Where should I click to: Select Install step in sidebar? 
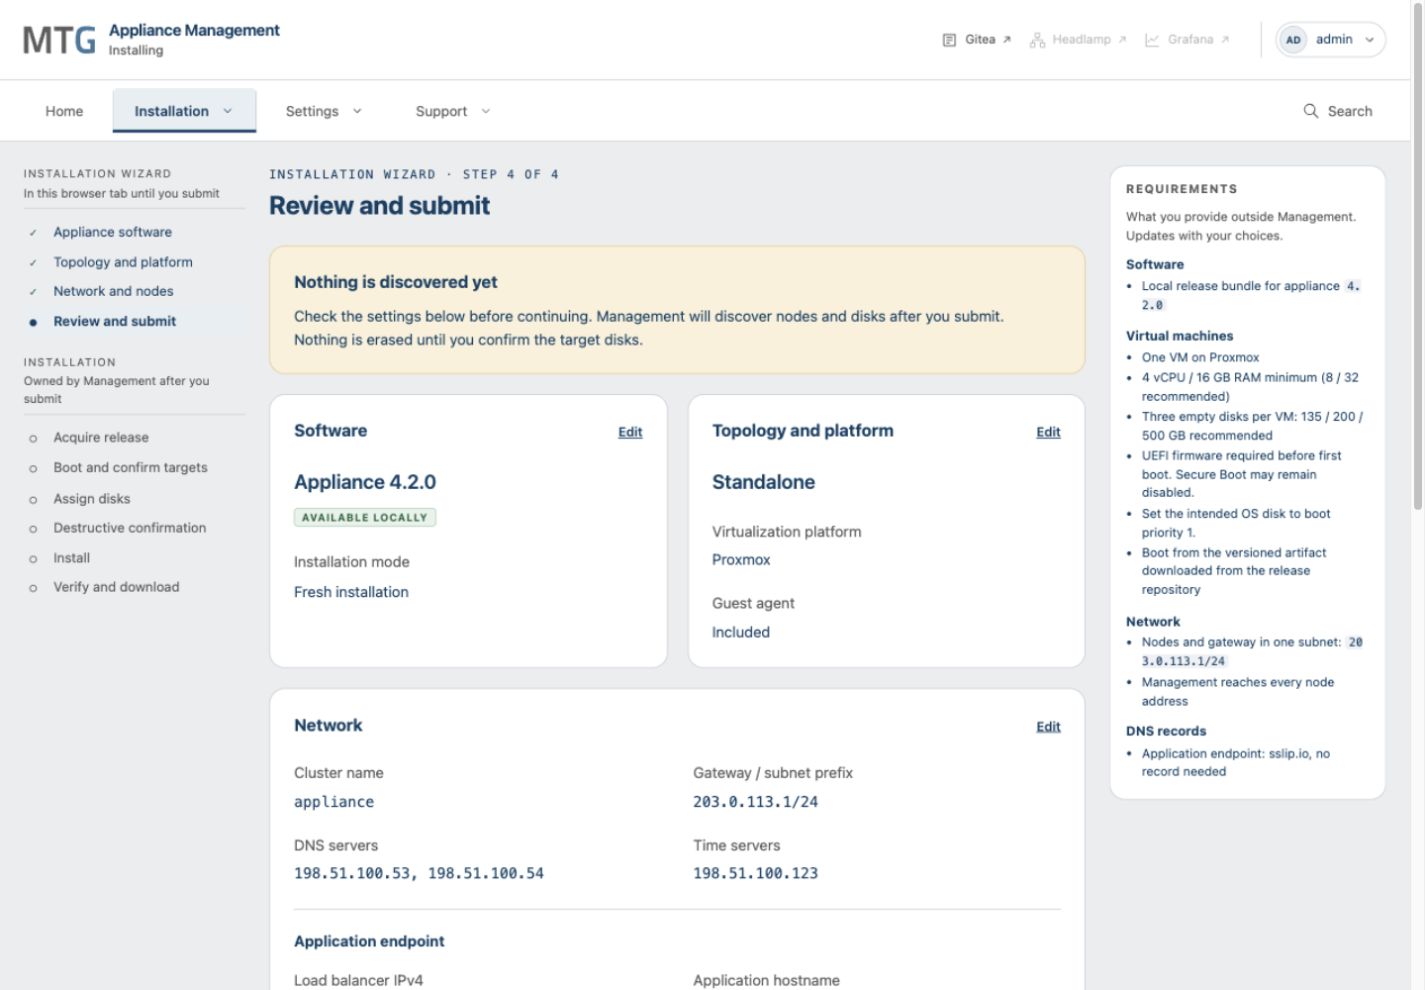pyautogui.click(x=71, y=558)
